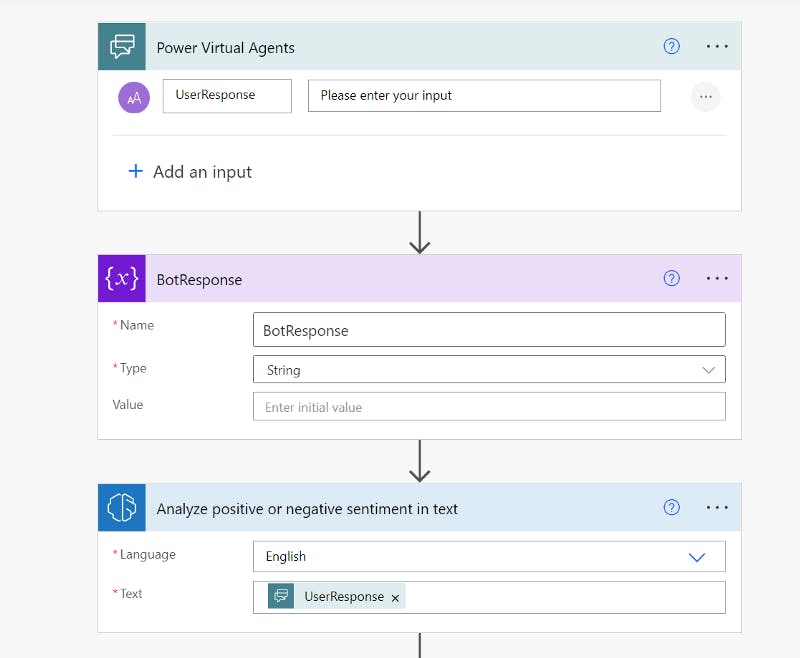Open help for Power Virtual Agents step
The height and width of the screenshot is (658, 800).
671,46
